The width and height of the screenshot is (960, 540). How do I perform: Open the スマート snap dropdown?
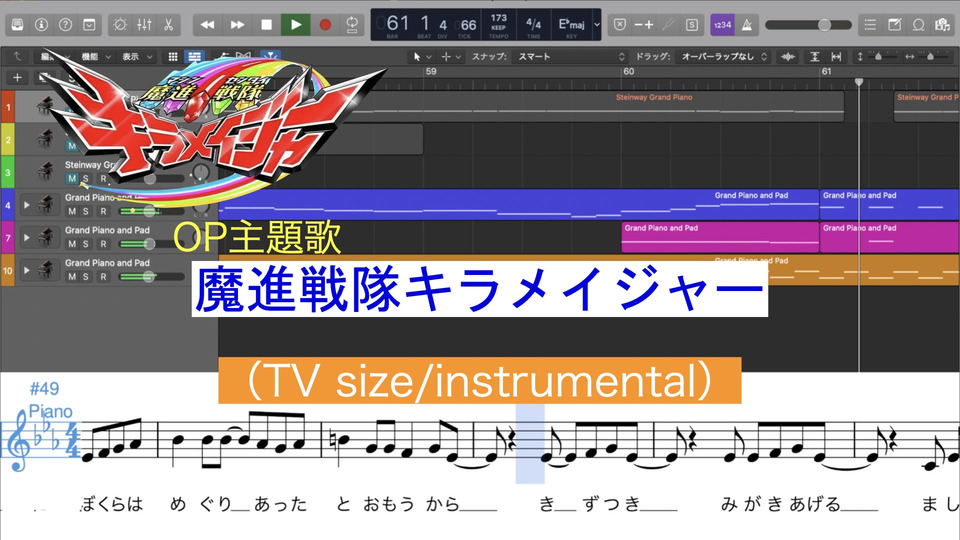571,56
